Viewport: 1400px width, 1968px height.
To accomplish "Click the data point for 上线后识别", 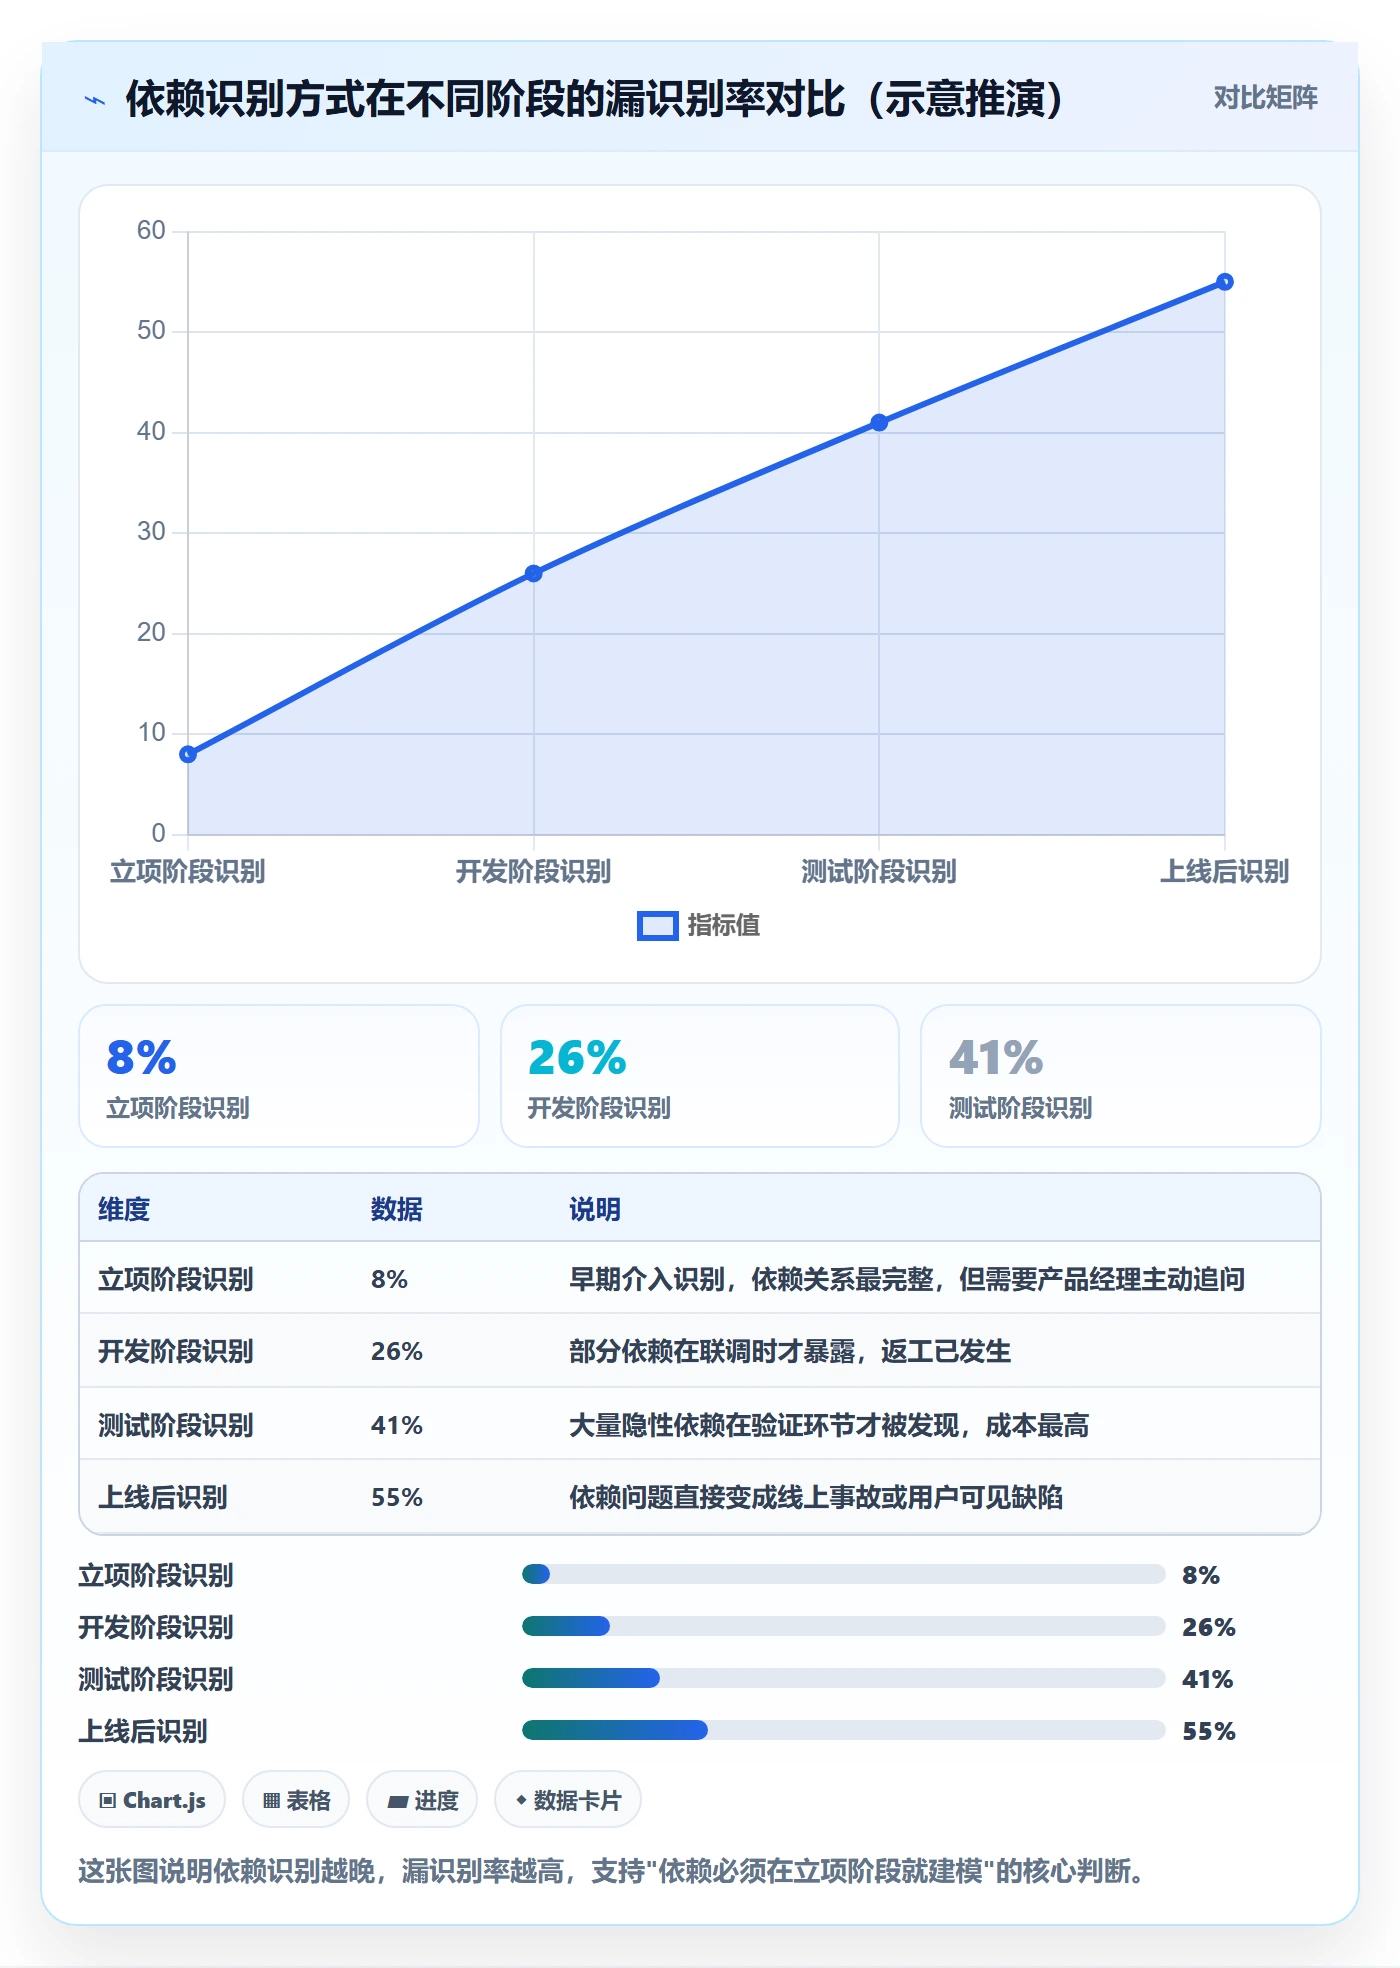I will click(x=1224, y=282).
